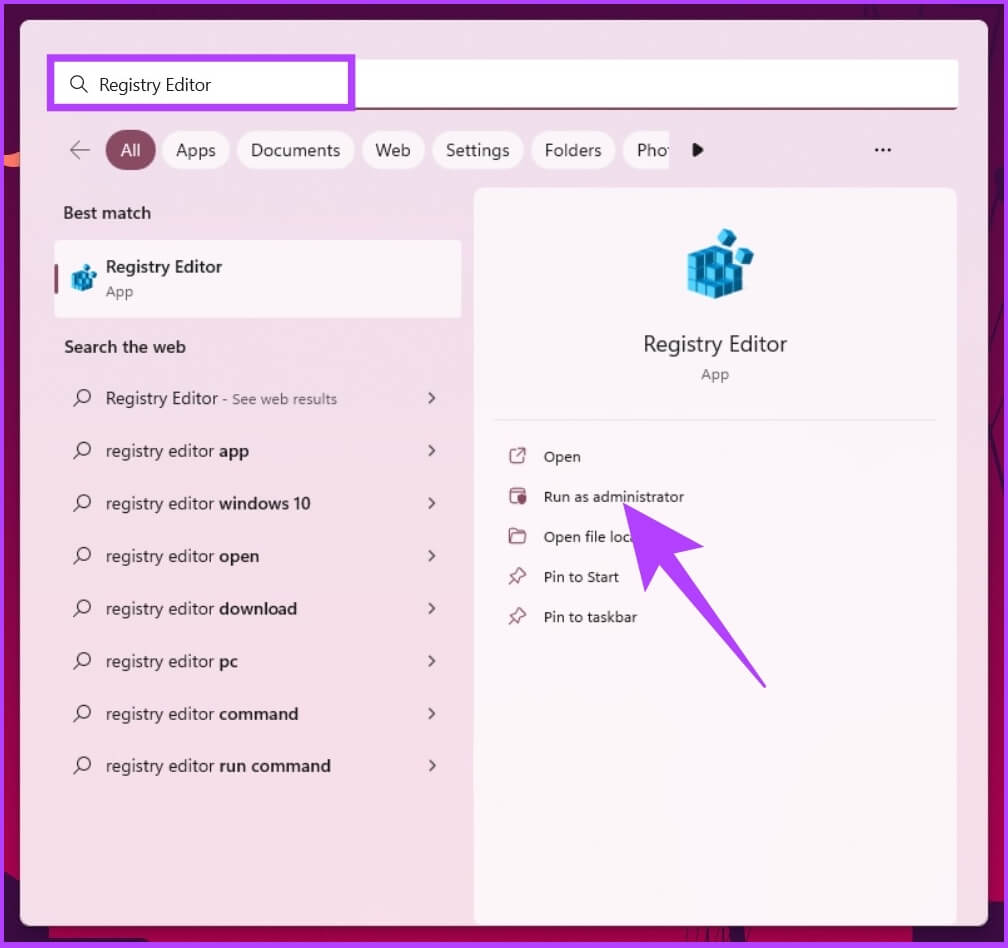Click the Run as administrator shield icon
The image size is (1008, 948).
(518, 496)
